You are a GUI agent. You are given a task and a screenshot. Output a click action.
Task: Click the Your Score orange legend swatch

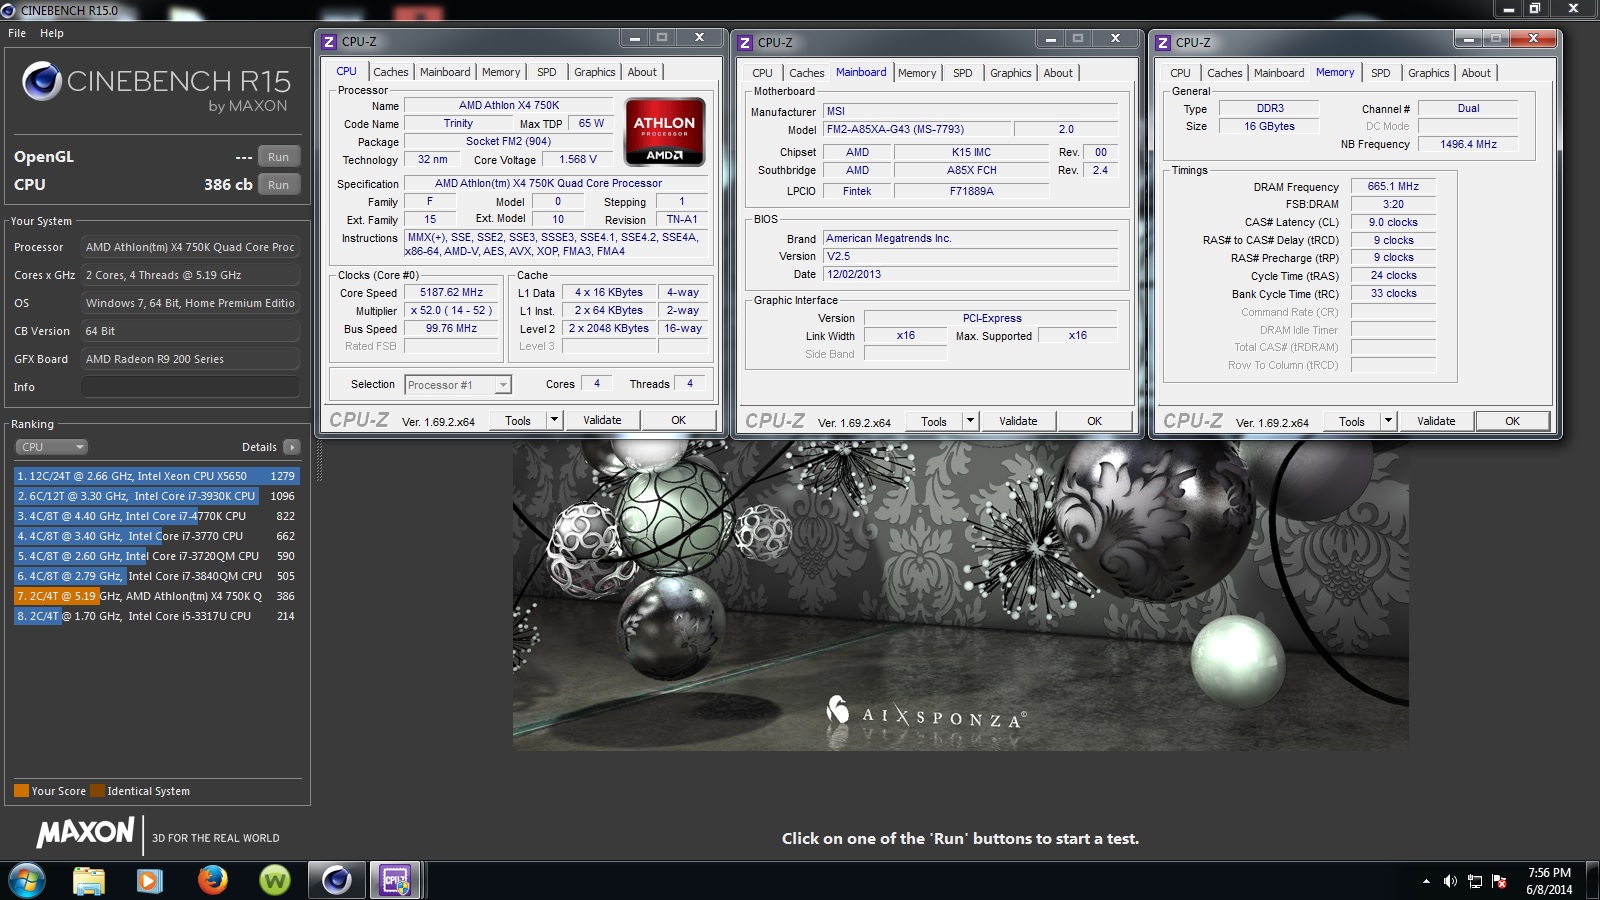21,791
